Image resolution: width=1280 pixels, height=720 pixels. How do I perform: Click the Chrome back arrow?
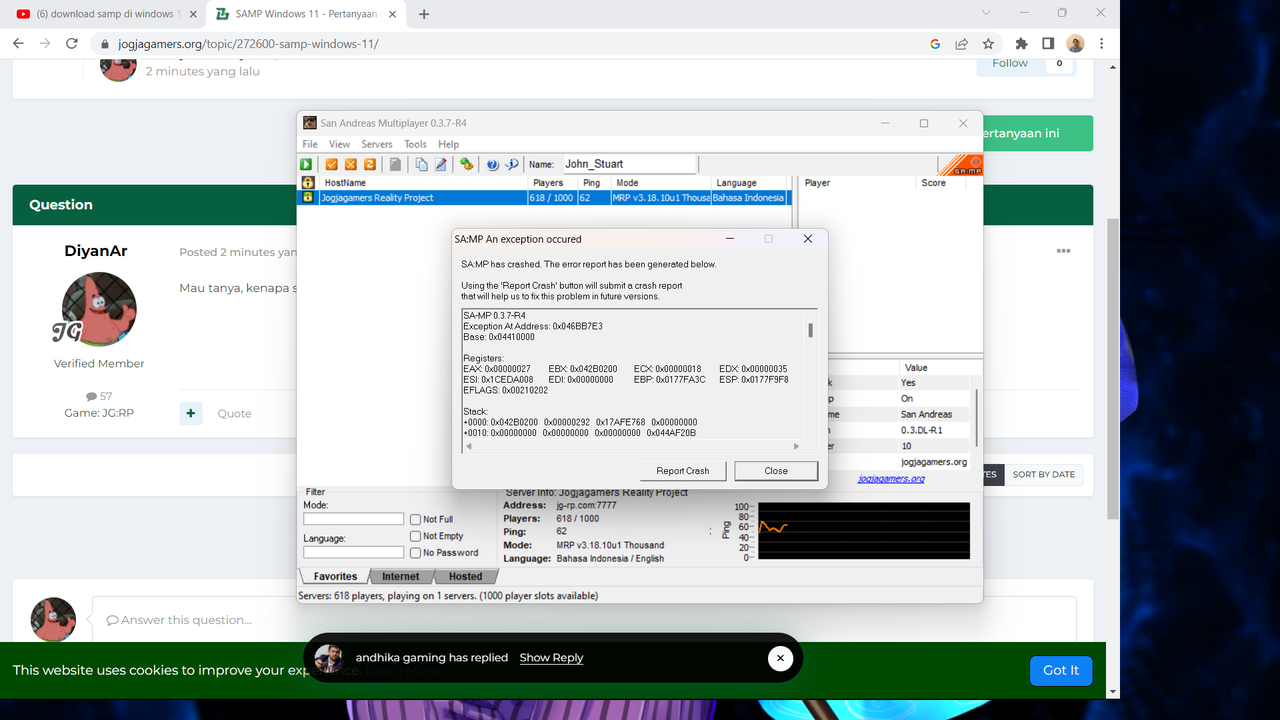(18, 44)
